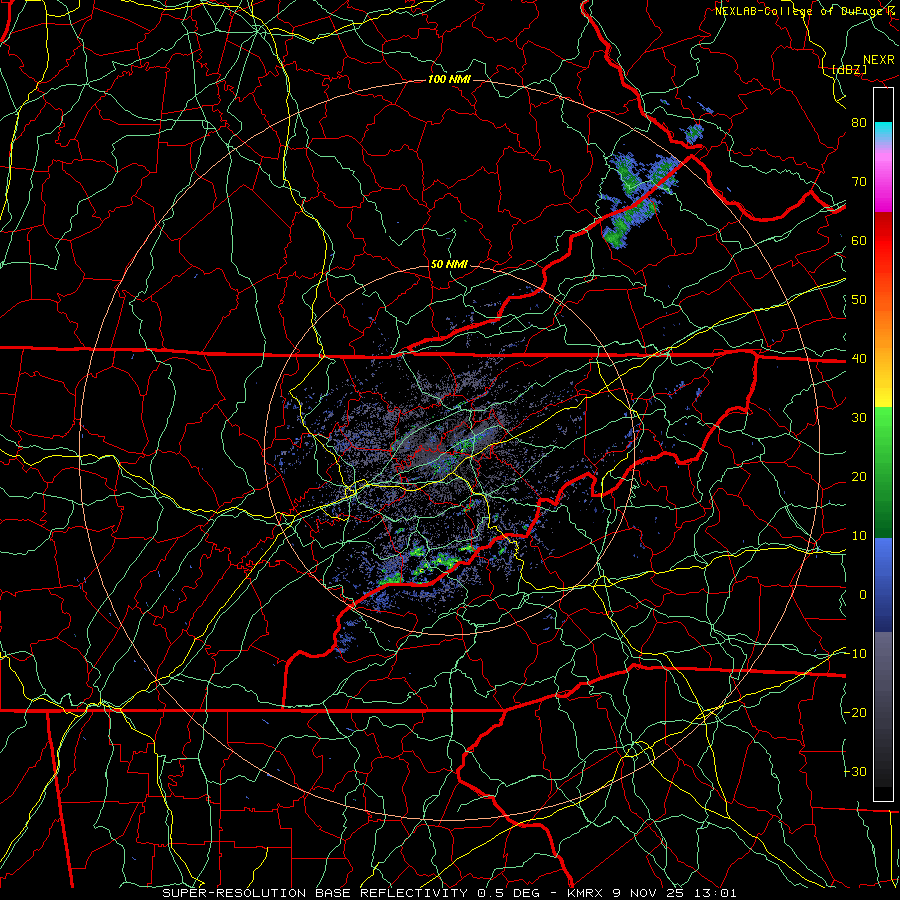Click the 13:01 timestamp in caption

[x=716, y=893]
